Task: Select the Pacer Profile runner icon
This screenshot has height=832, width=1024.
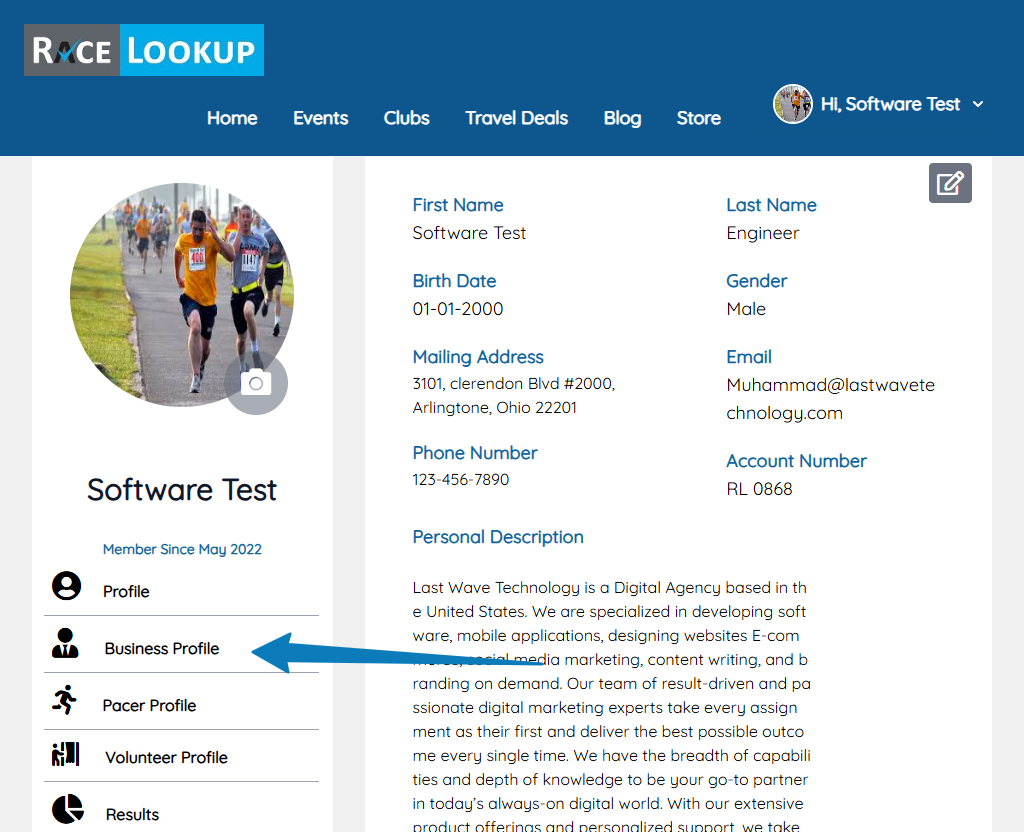Action: pos(64,701)
